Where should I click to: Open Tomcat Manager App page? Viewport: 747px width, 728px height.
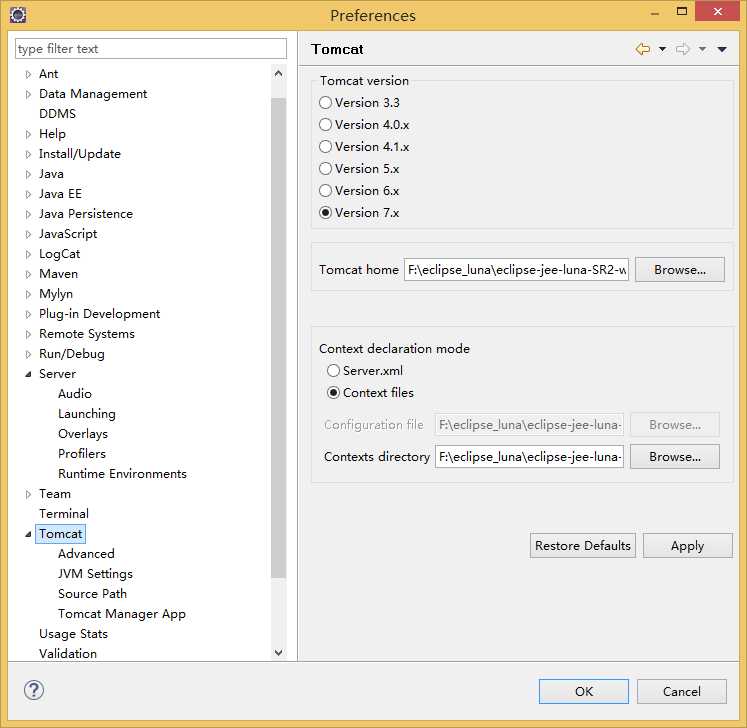(x=121, y=614)
